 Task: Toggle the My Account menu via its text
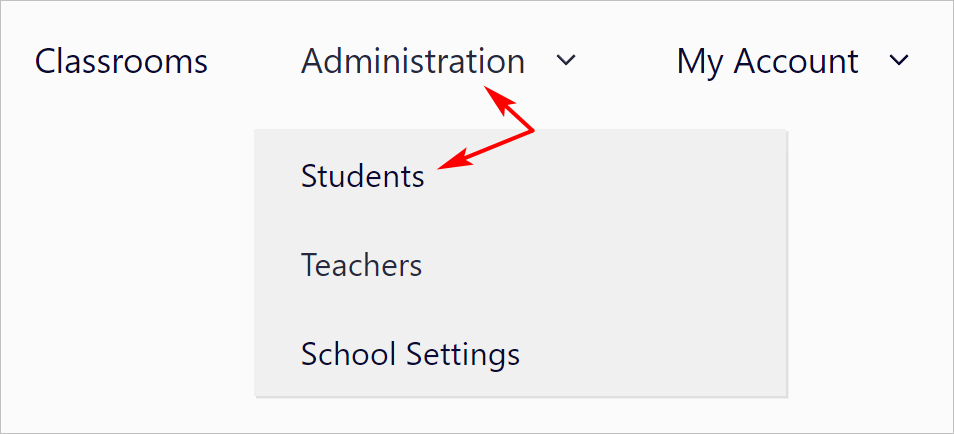click(767, 63)
